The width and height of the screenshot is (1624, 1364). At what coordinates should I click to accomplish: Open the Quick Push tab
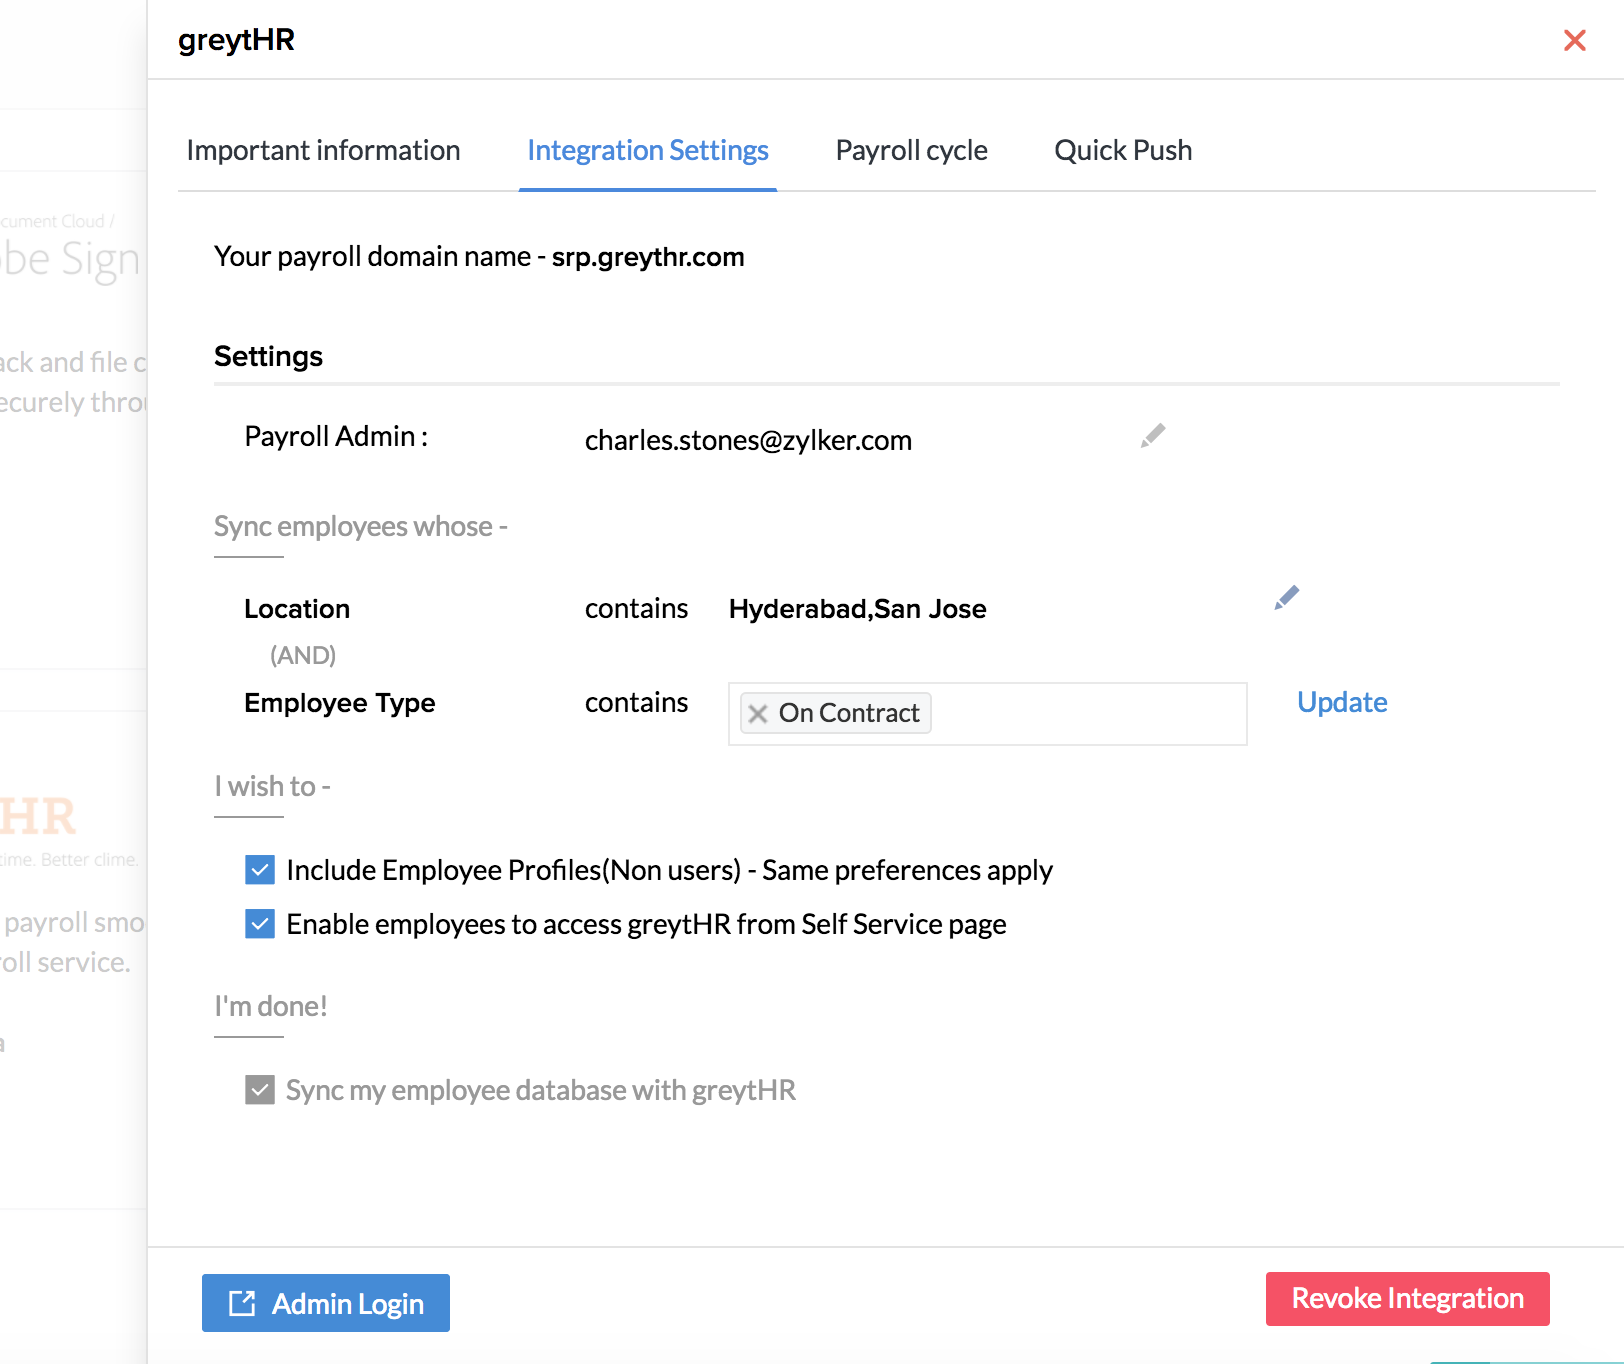point(1123,151)
